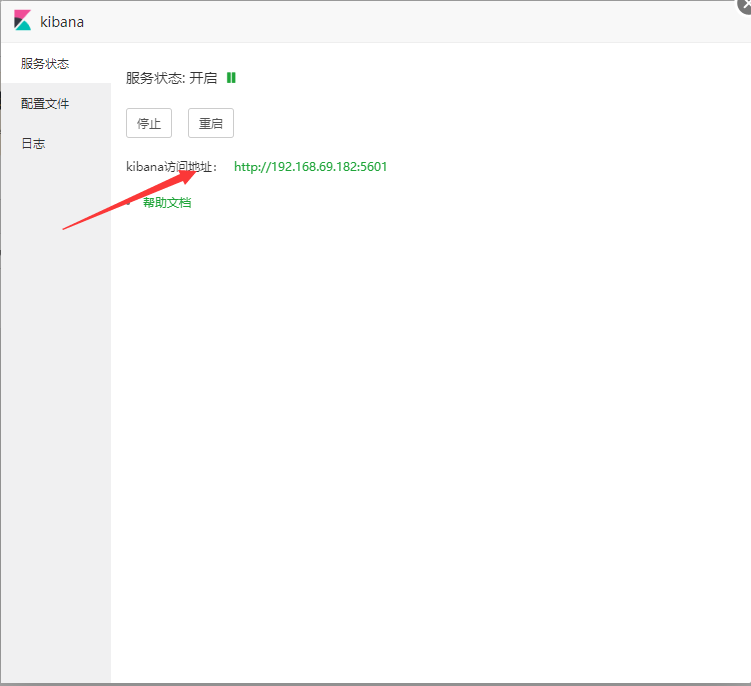Click the kibana title text in header
This screenshot has width=751, height=686.
62,22
